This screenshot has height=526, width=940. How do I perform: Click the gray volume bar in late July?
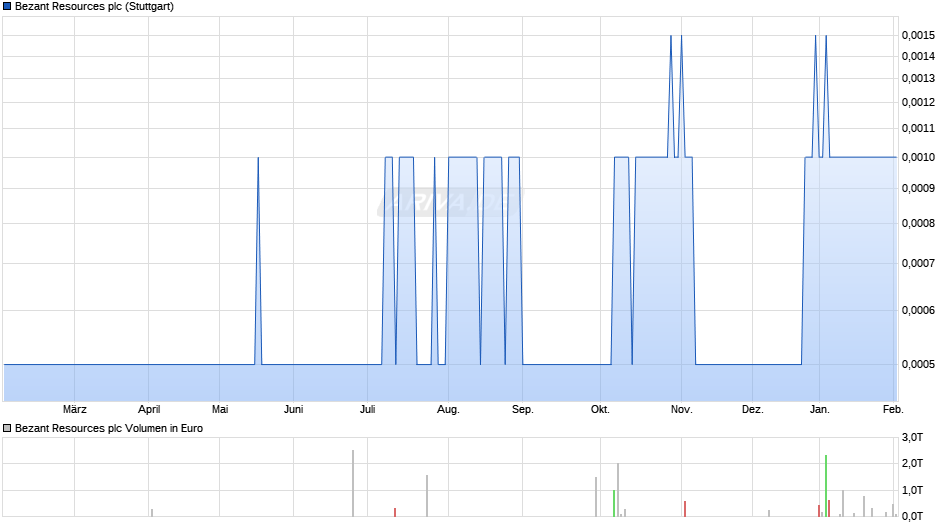tap(427, 496)
